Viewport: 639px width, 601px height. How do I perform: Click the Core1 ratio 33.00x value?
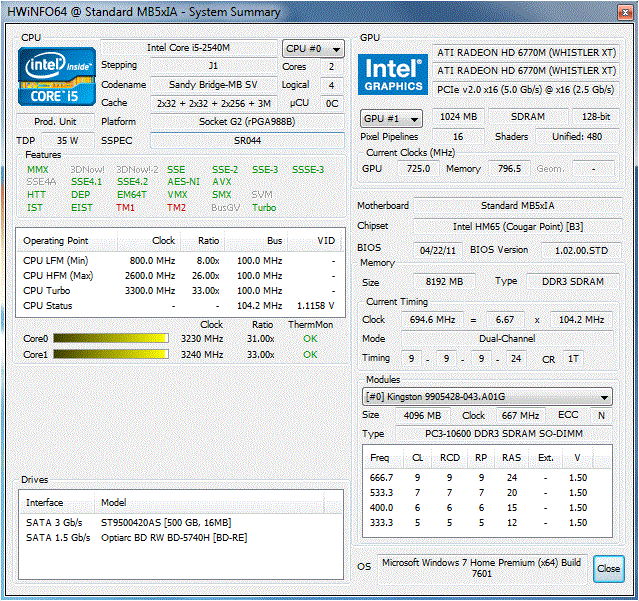[x=260, y=354]
